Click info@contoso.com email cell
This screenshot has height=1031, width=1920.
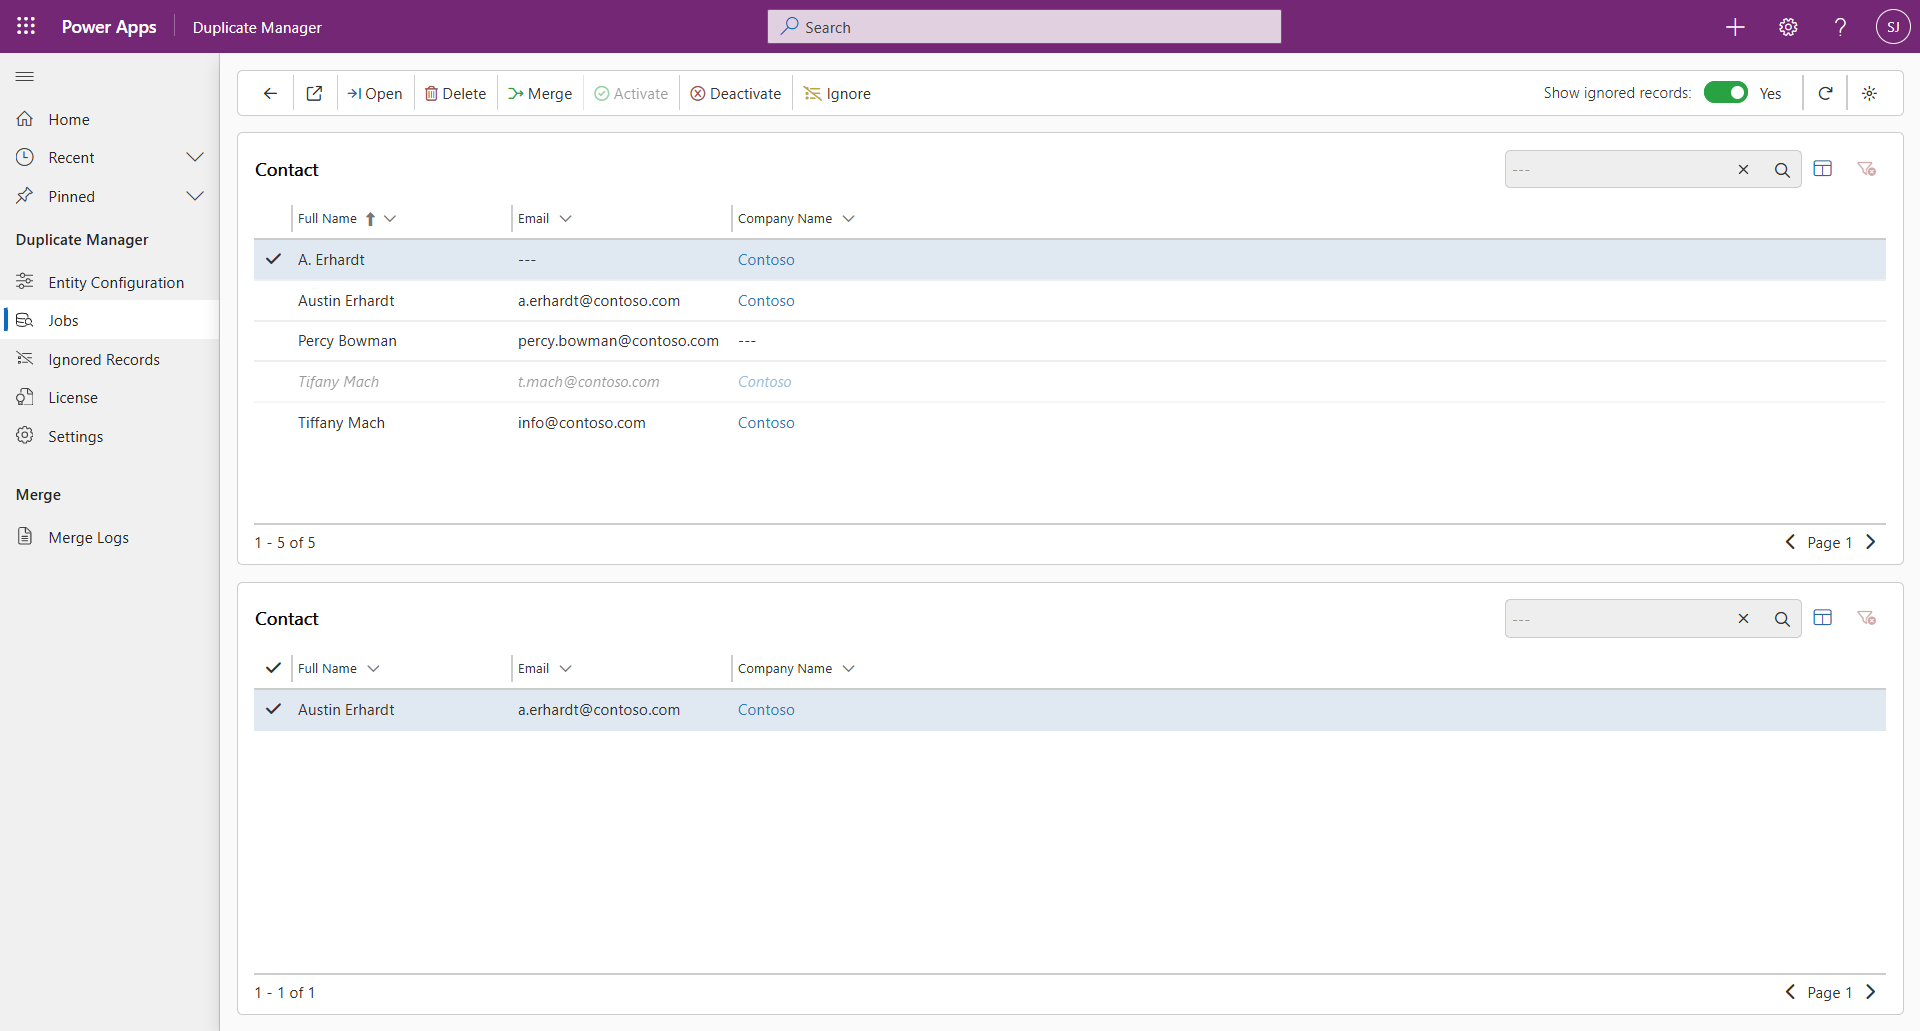[582, 422]
